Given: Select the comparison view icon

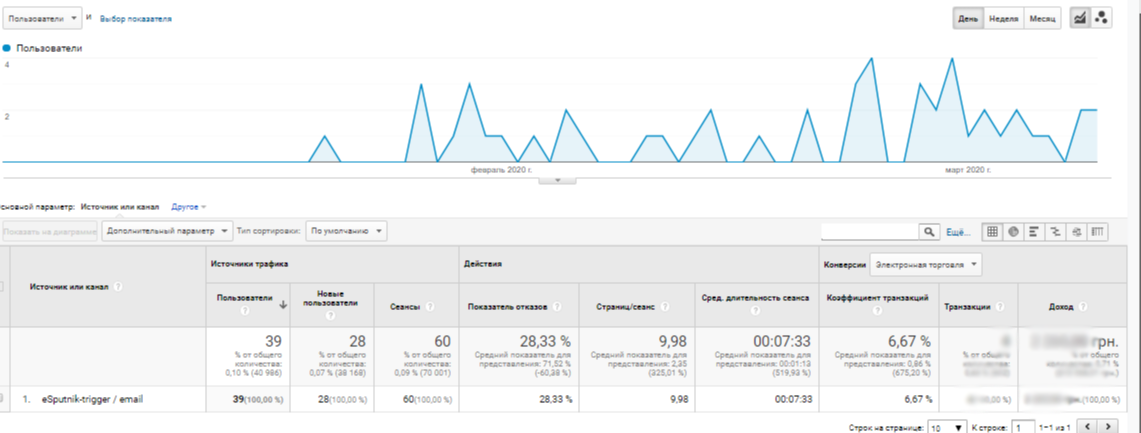Looking at the screenshot, I should [x=1055, y=231].
